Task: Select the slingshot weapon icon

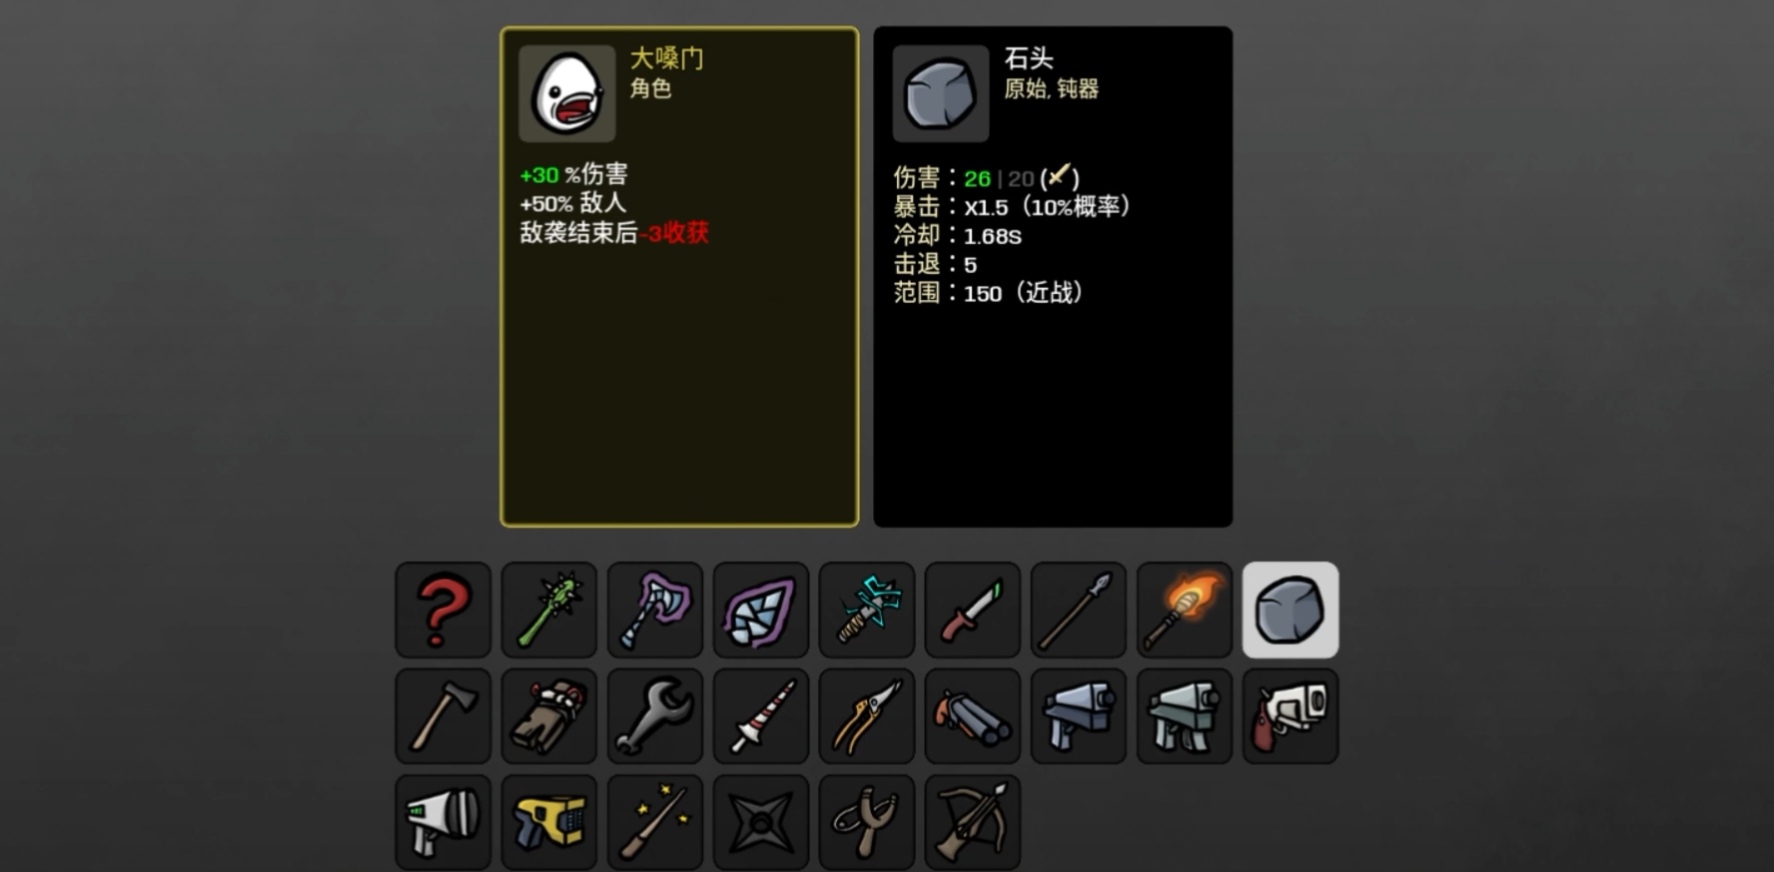Action: coord(867,822)
